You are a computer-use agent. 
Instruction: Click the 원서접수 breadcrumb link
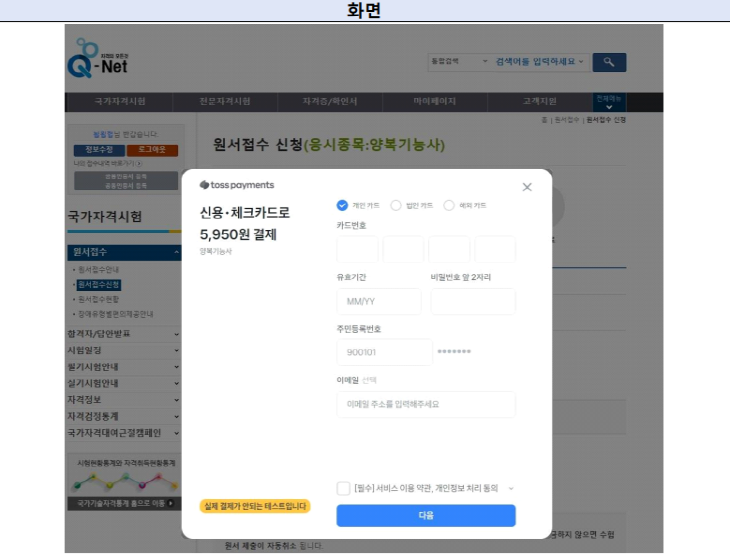567,120
